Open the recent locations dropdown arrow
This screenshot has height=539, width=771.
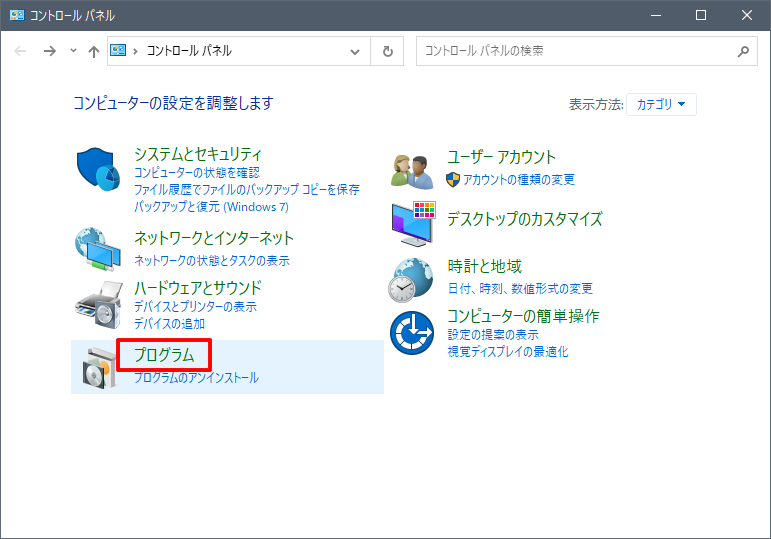point(73,50)
